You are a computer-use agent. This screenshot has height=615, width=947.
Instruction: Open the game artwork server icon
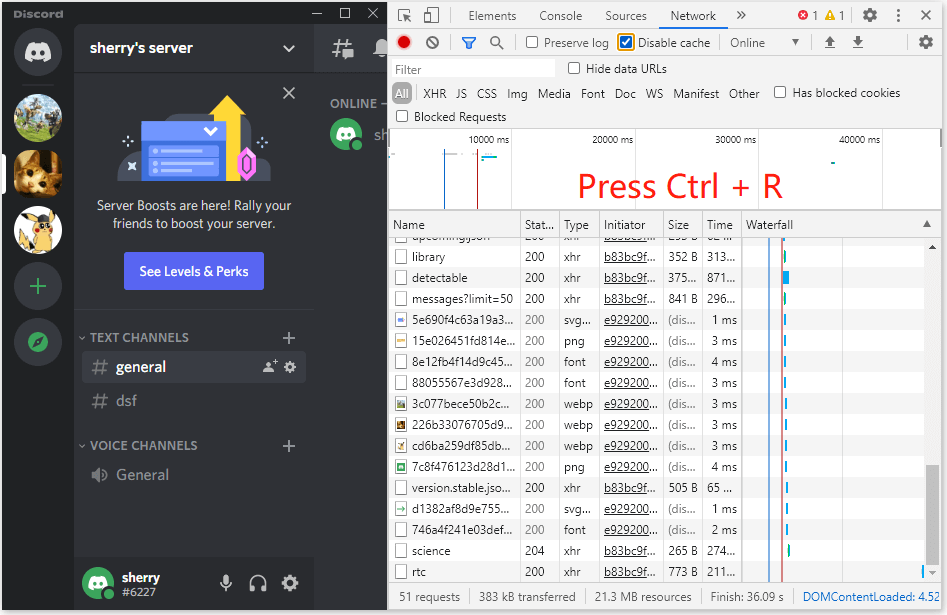[x=37, y=118]
